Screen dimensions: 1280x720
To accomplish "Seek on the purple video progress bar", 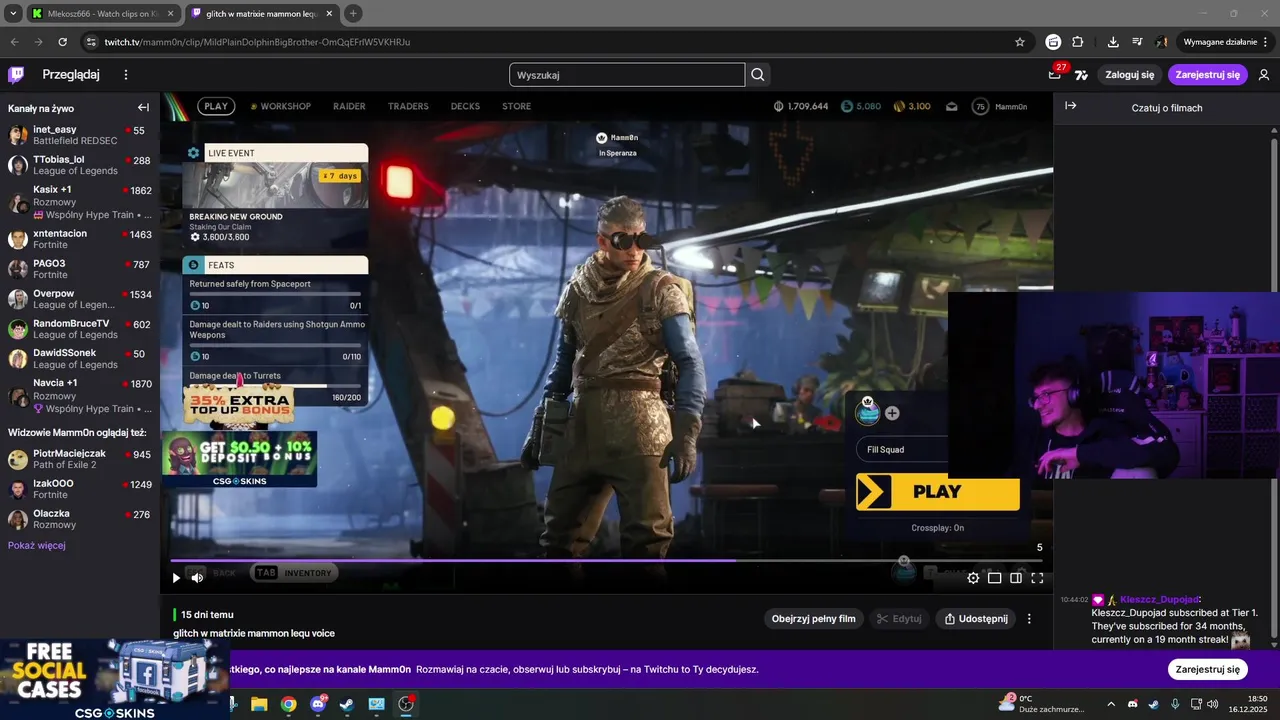I will click(x=606, y=560).
